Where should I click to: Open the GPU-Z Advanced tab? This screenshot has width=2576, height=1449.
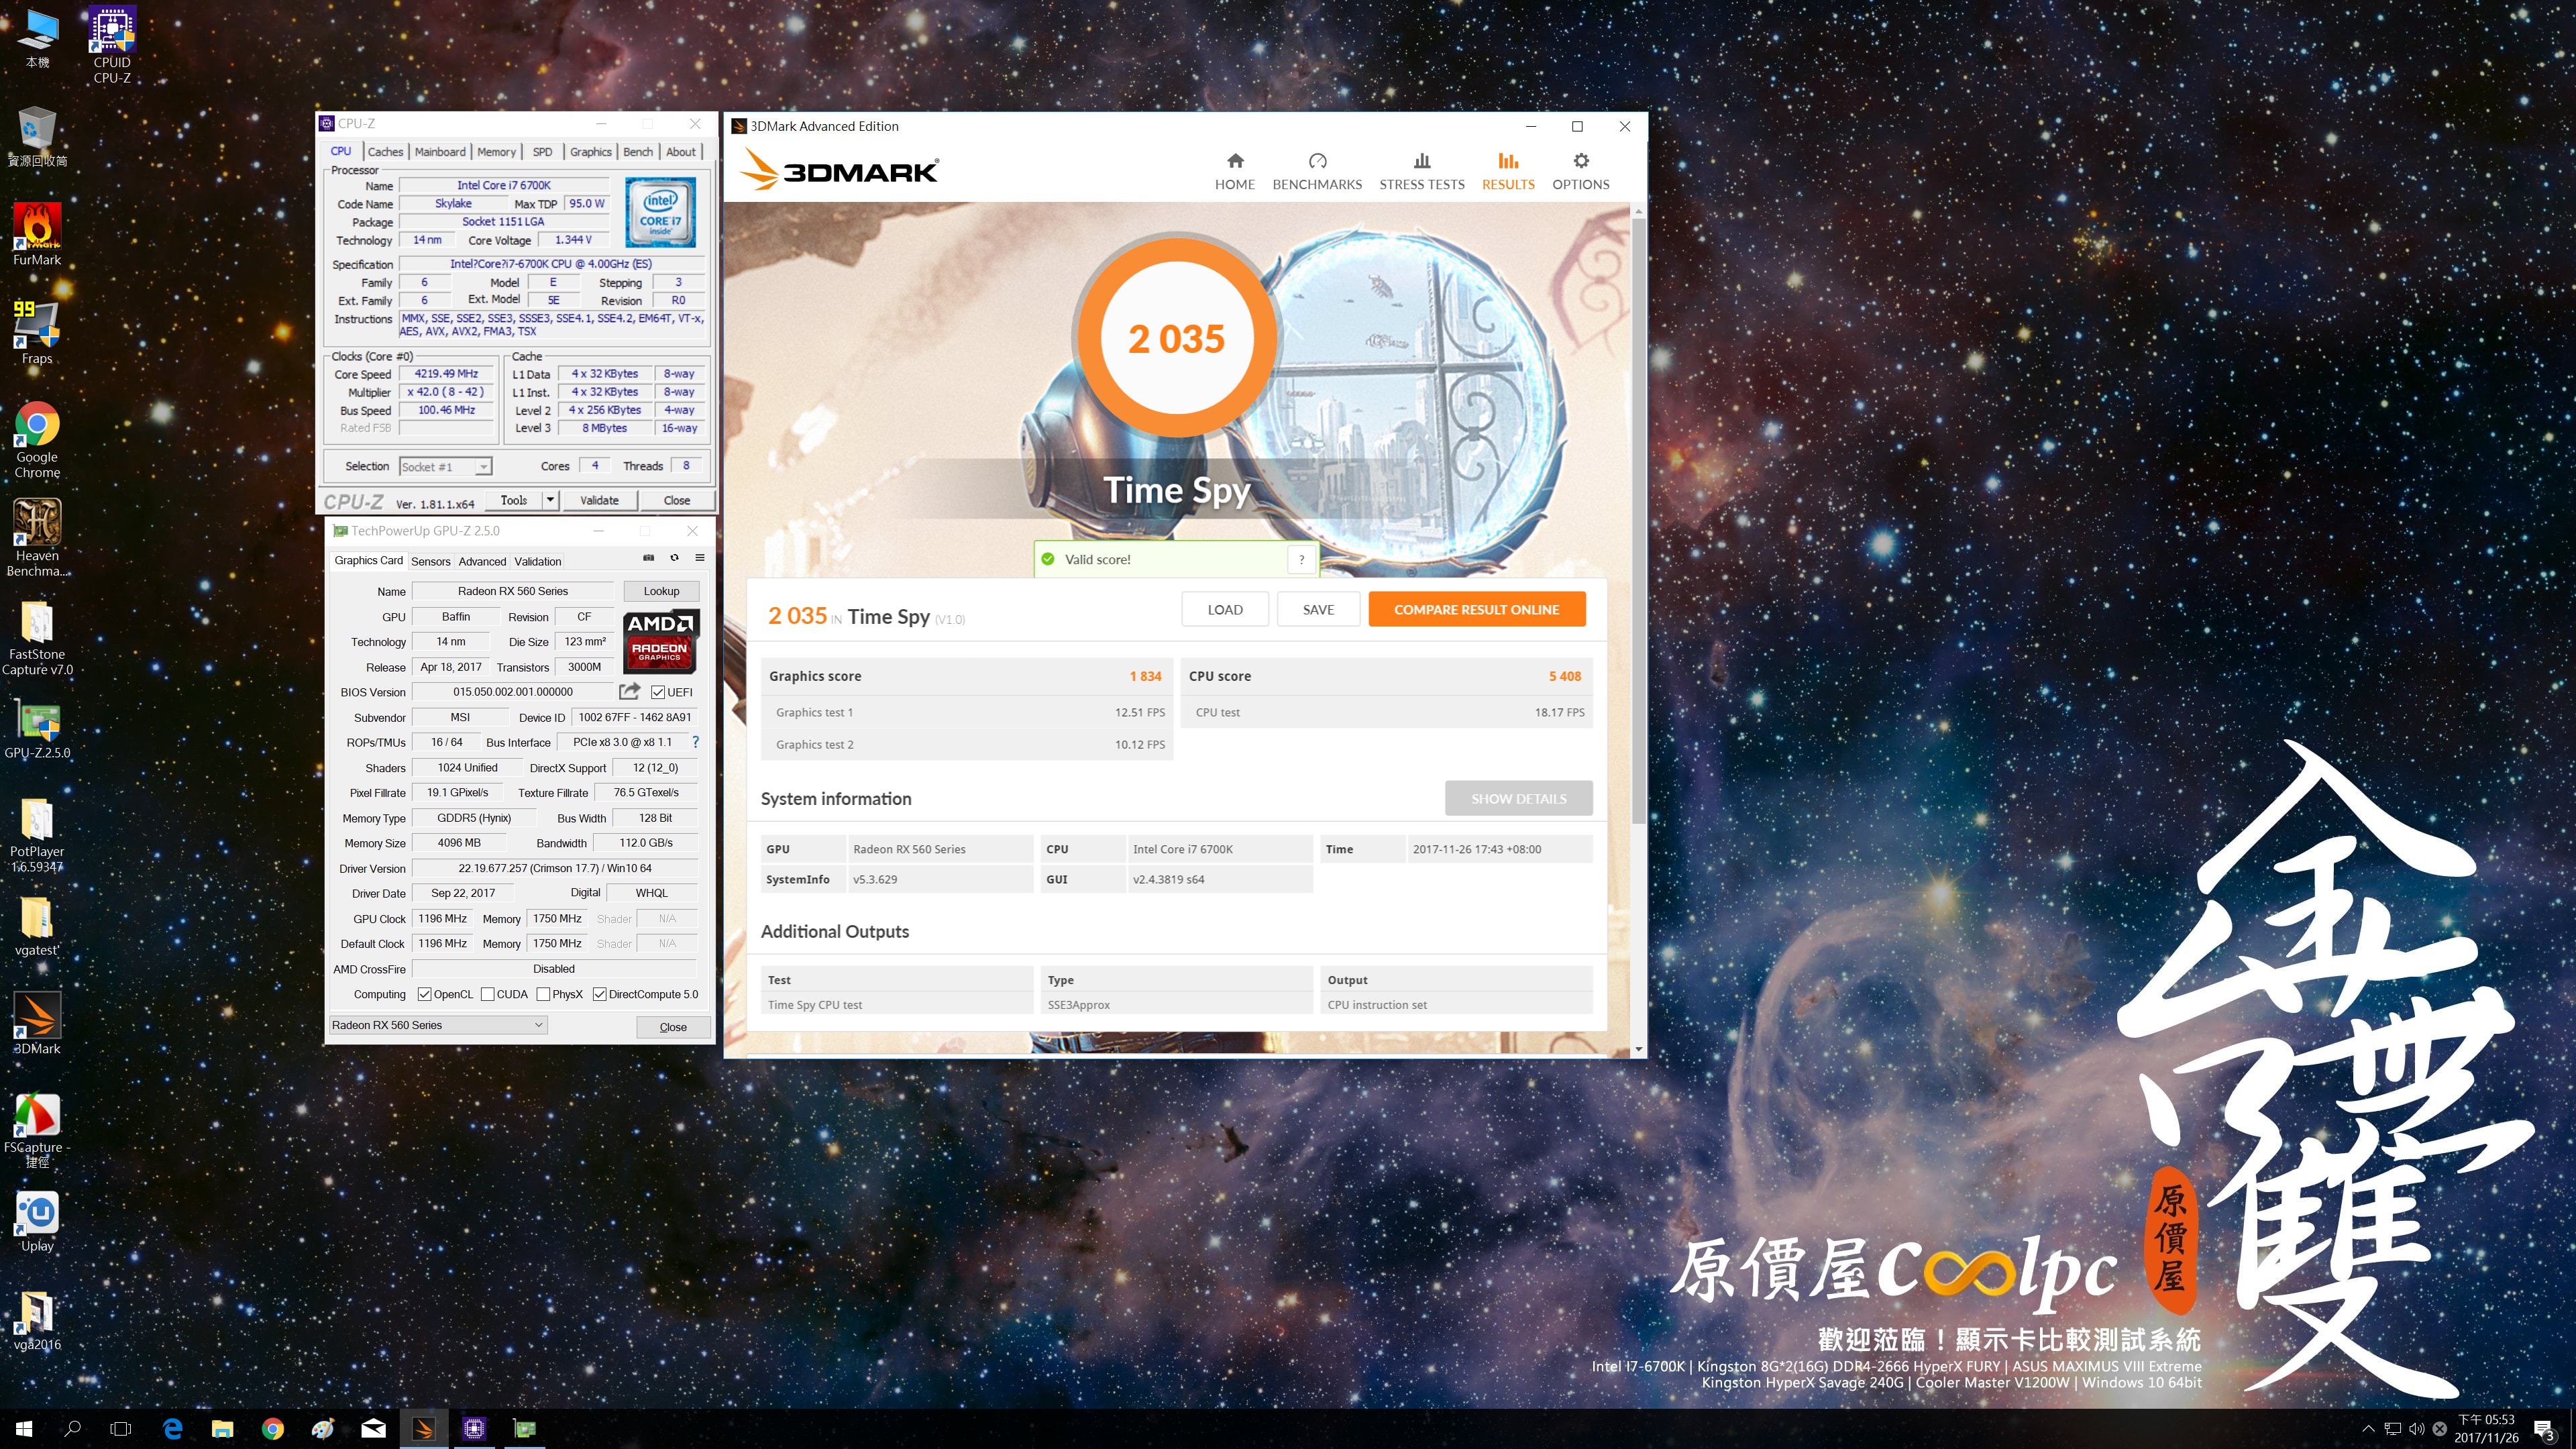click(482, 561)
